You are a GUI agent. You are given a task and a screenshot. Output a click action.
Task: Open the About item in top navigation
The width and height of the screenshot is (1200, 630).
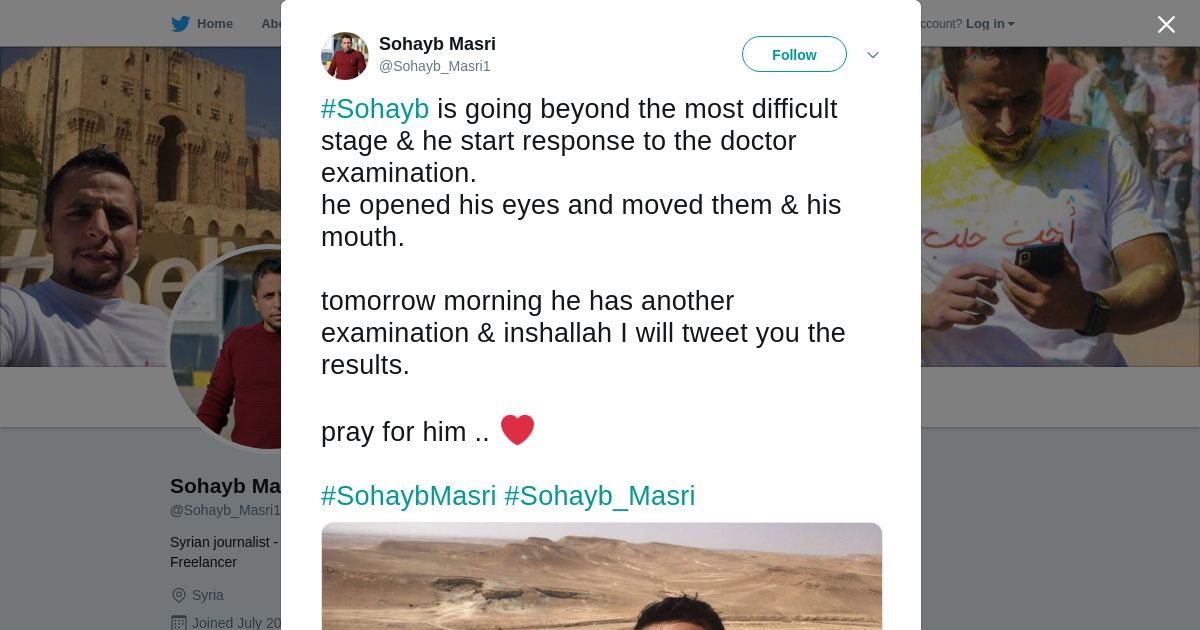coord(270,24)
